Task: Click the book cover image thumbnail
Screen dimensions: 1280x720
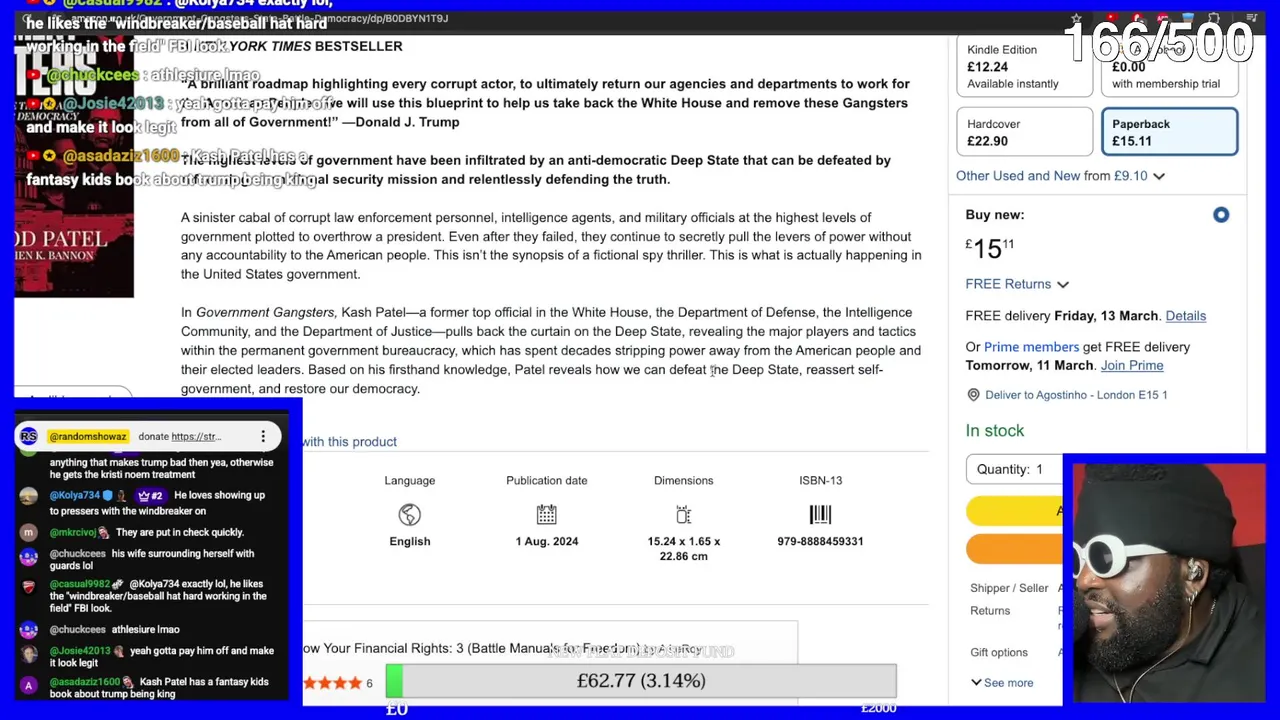Action: pos(74,165)
